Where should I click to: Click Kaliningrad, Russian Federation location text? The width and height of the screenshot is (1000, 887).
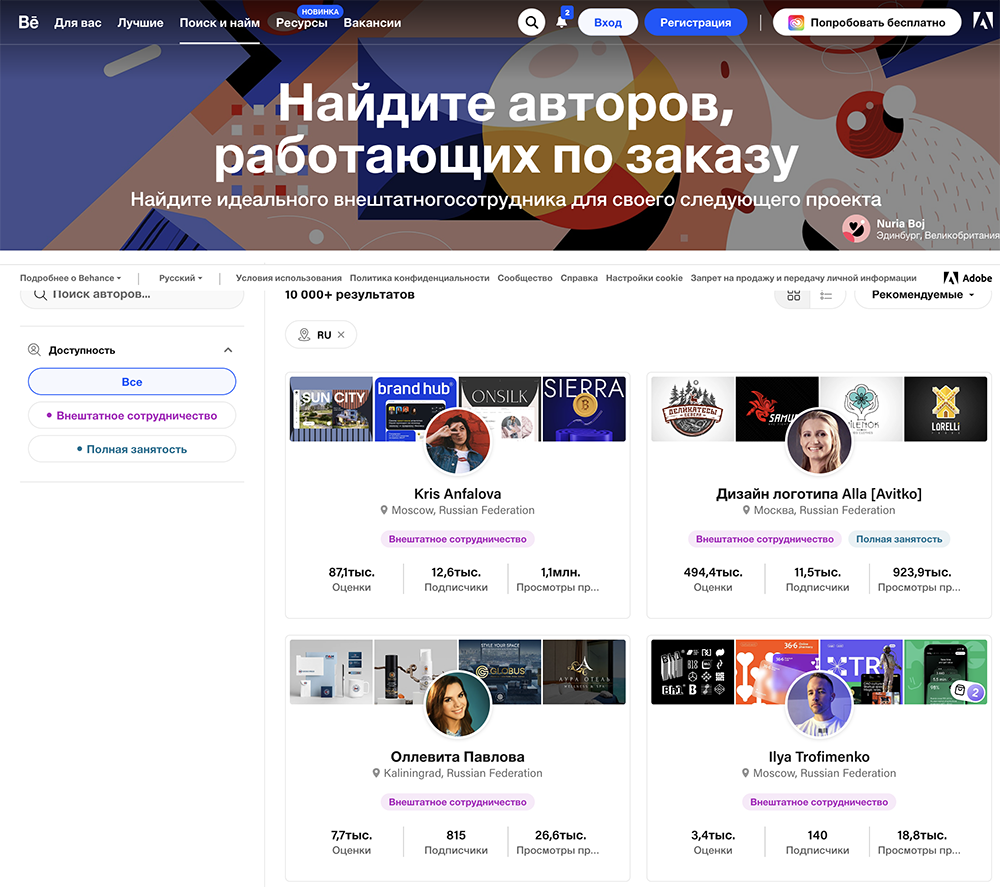point(463,773)
